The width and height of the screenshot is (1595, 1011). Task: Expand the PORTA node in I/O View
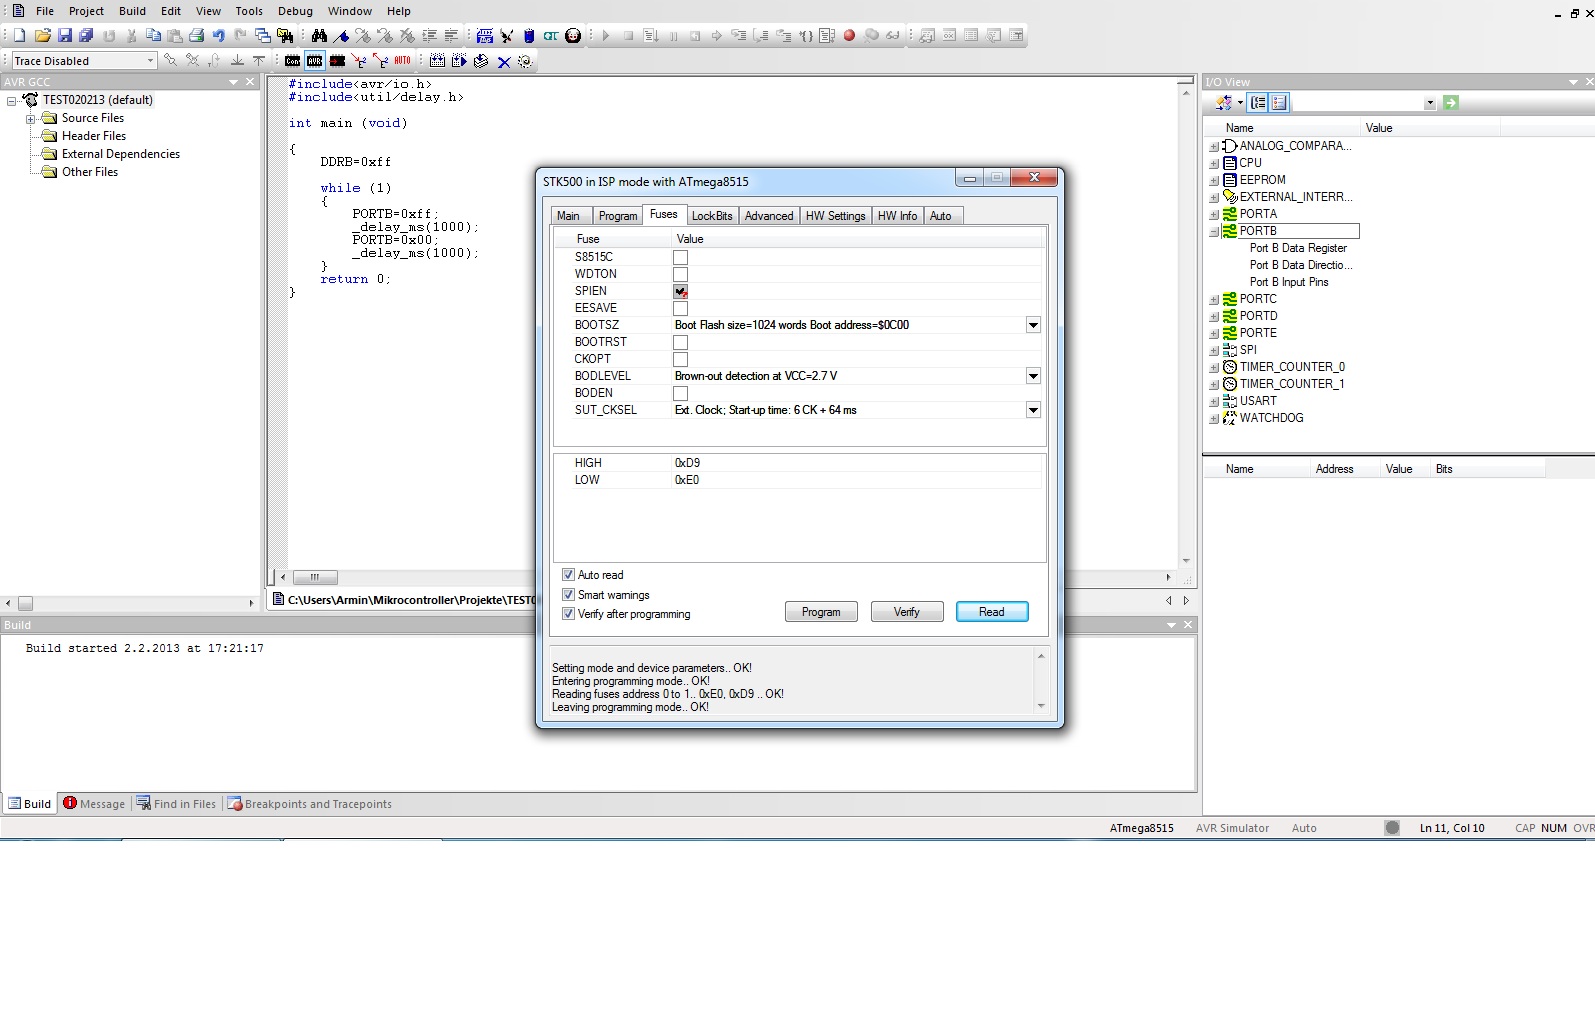pos(1214,214)
